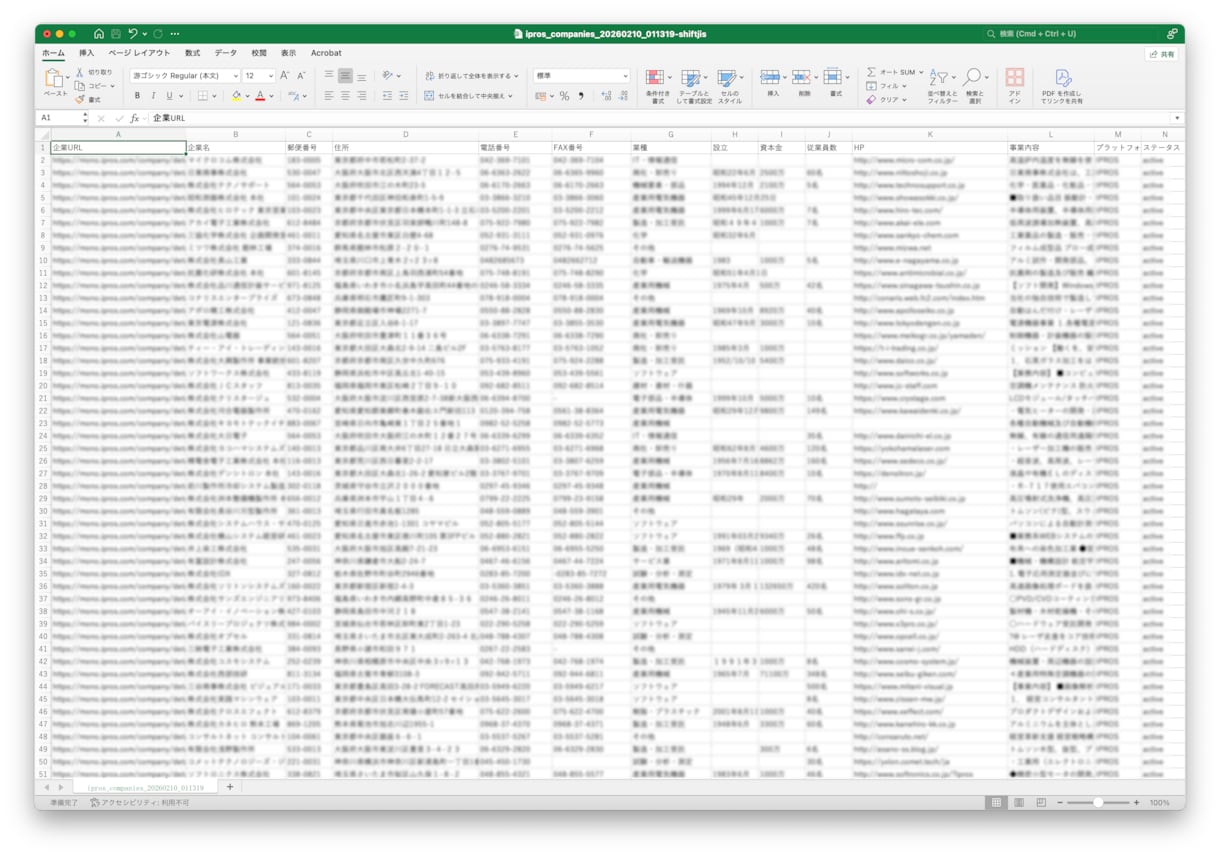The image size is (1220, 856).
Task: Open the font size dropdown
Action: point(270,76)
